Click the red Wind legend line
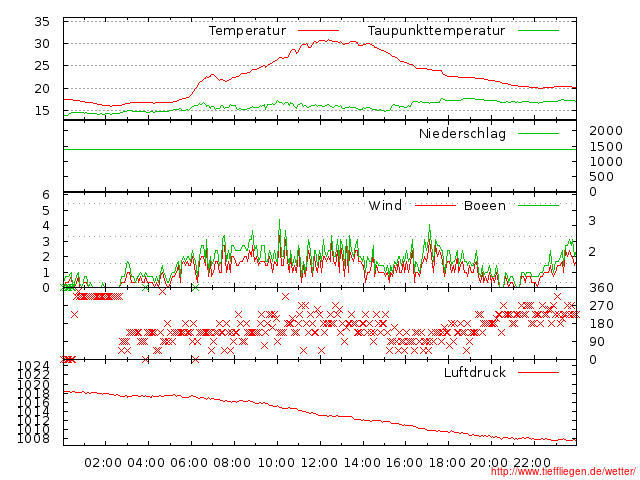This screenshot has height=480, width=640. click(436, 205)
